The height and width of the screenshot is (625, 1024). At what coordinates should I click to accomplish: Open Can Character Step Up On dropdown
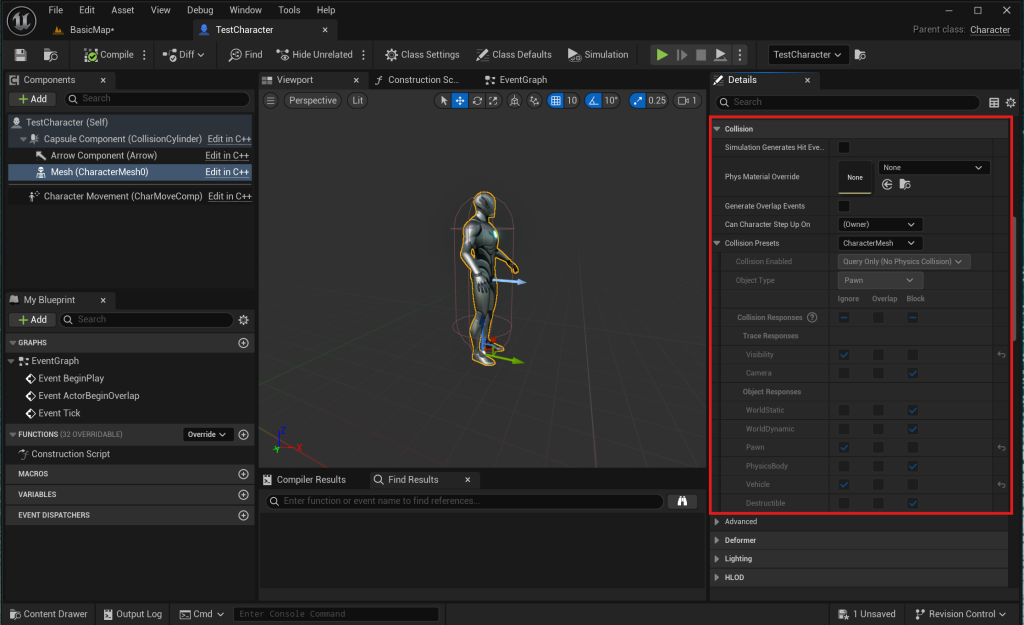click(880, 225)
